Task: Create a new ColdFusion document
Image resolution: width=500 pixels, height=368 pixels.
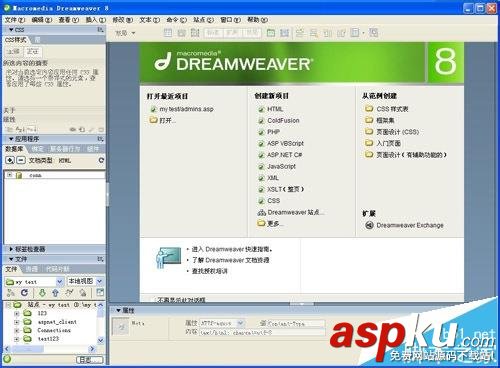Action: point(279,120)
